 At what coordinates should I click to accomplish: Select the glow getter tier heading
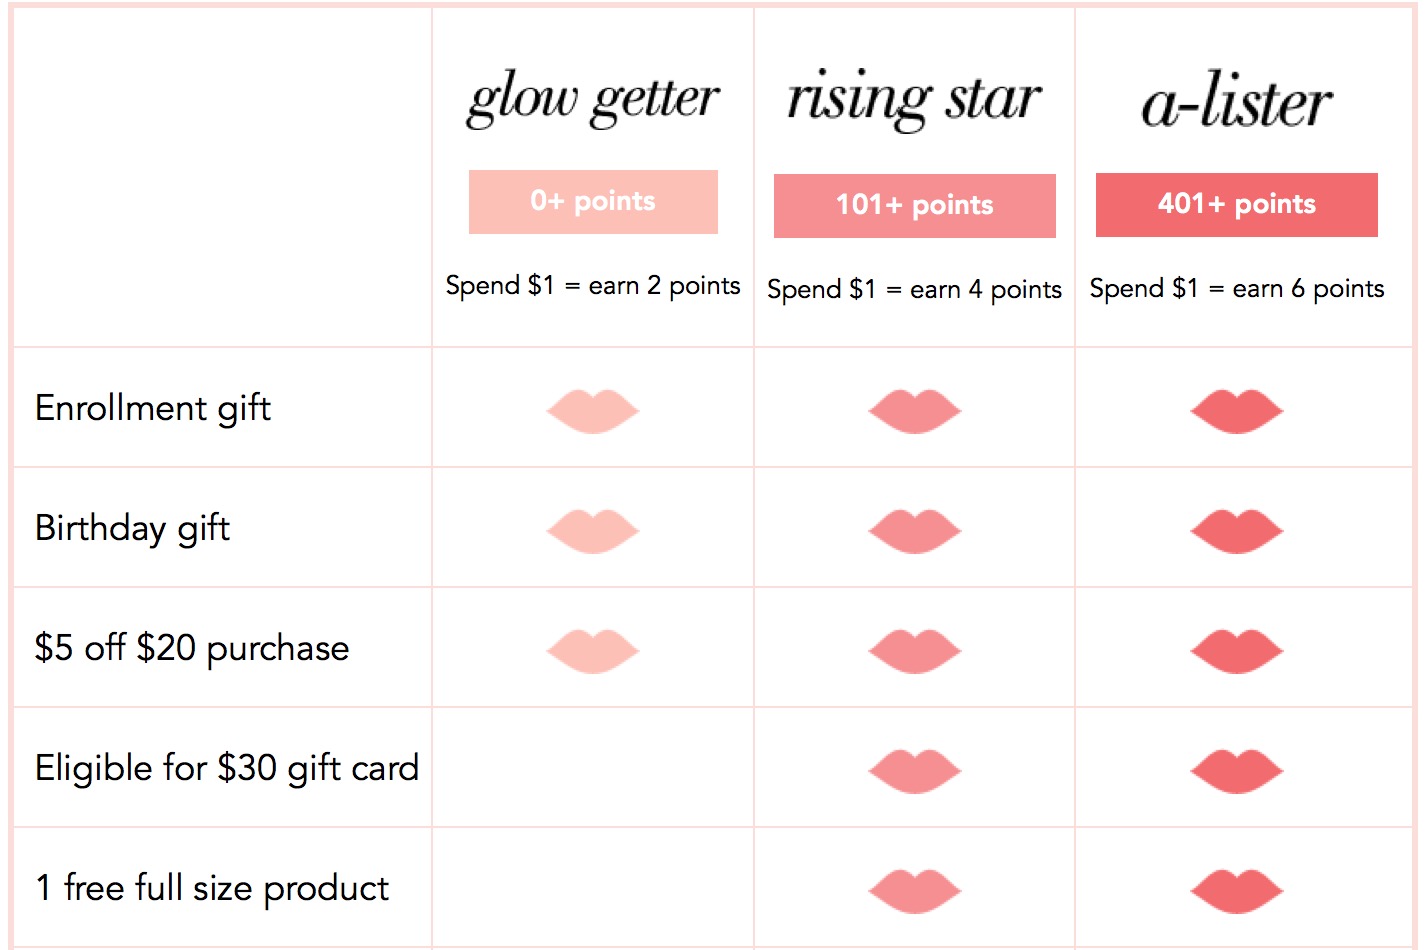click(x=593, y=99)
